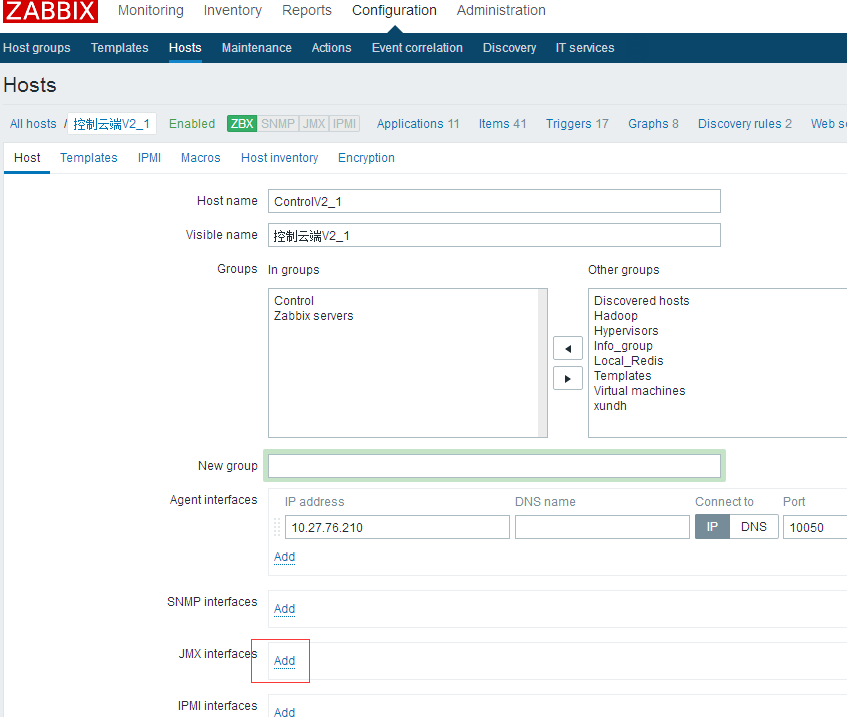Viewport: 847px width, 717px height.
Task: Switch to the Host inventory tab
Action: [x=279, y=158]
